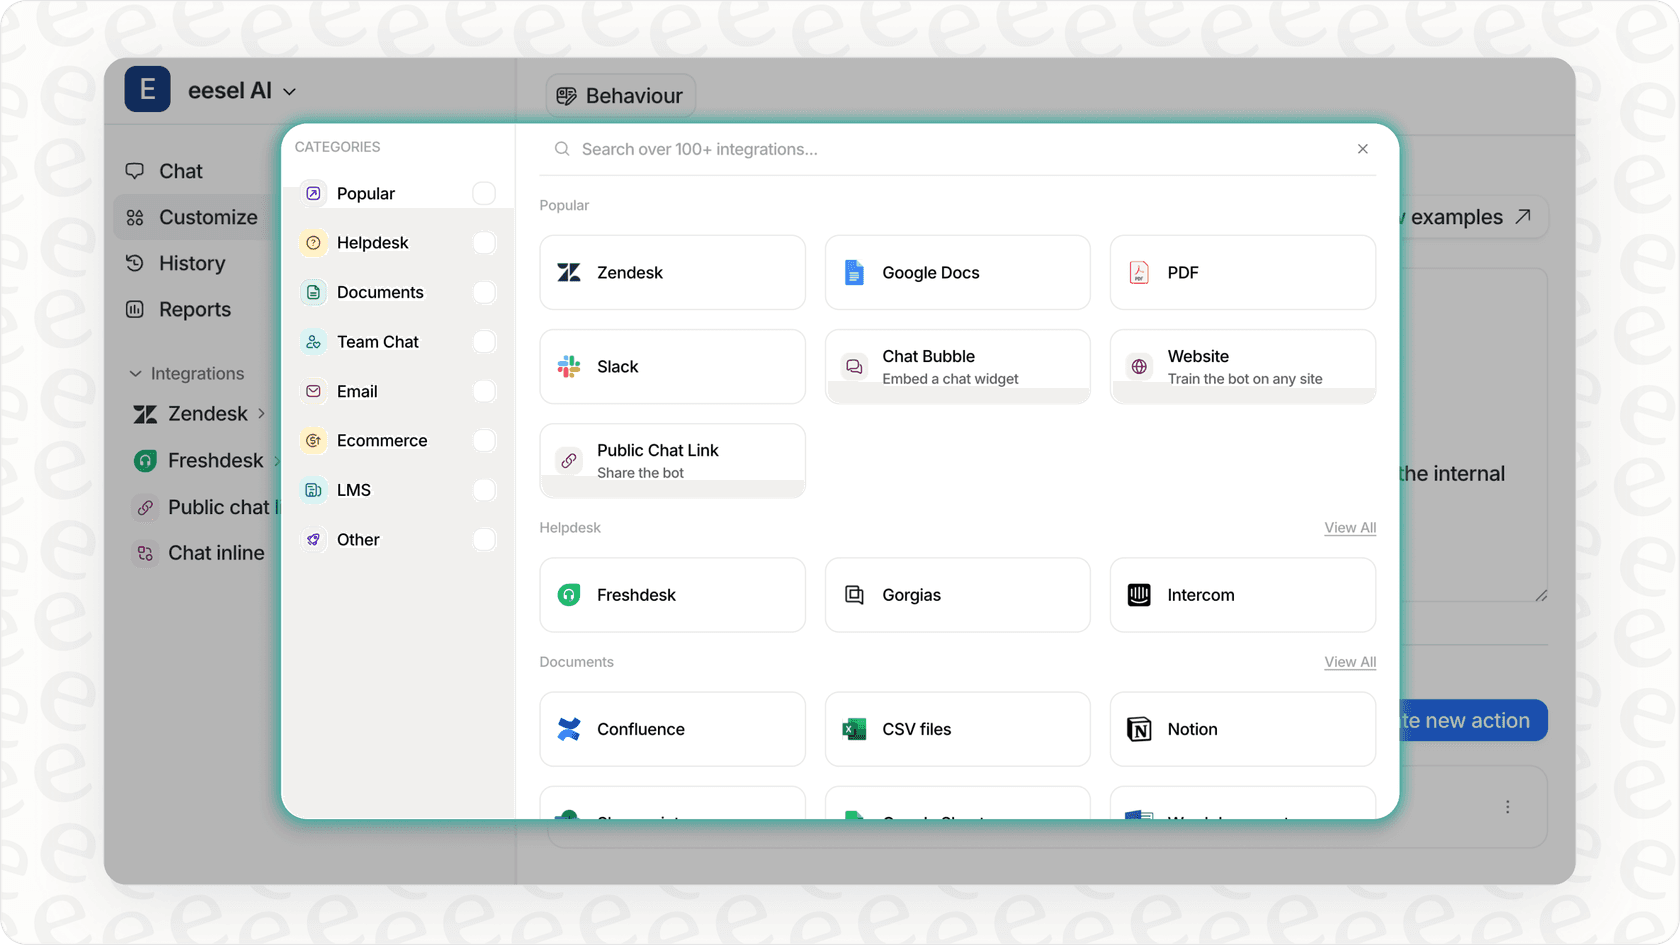Collapse the Integrations section
Screen dimensions: 1680x945
click(x=136, y=373)
